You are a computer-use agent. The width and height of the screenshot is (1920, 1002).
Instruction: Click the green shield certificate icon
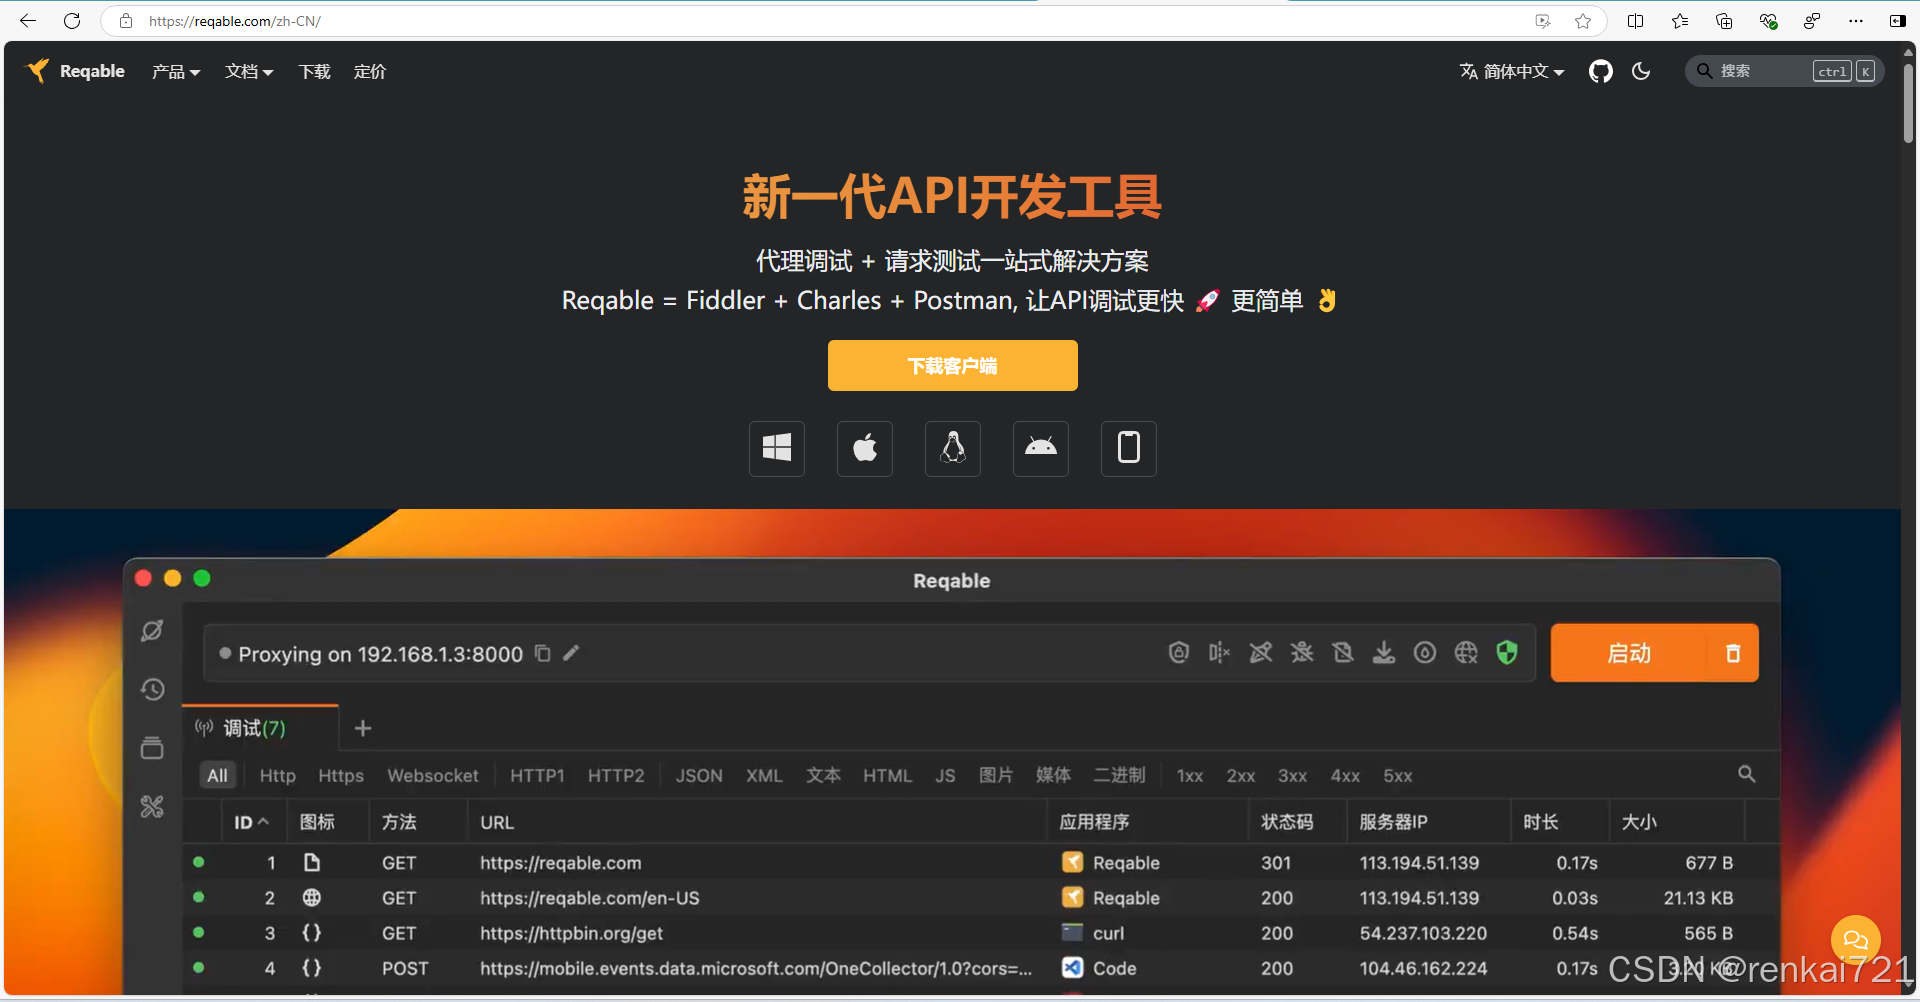pos(1507,653)
